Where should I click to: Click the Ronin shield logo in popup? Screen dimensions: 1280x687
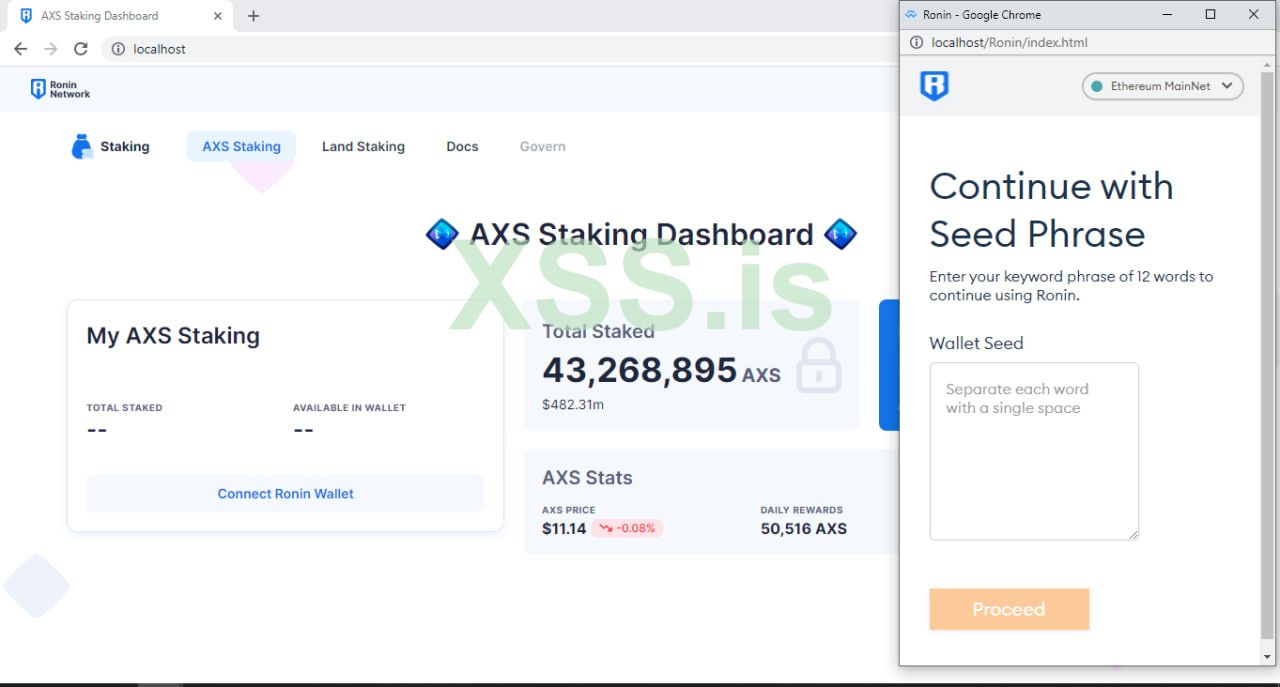[x=934, y=86]
